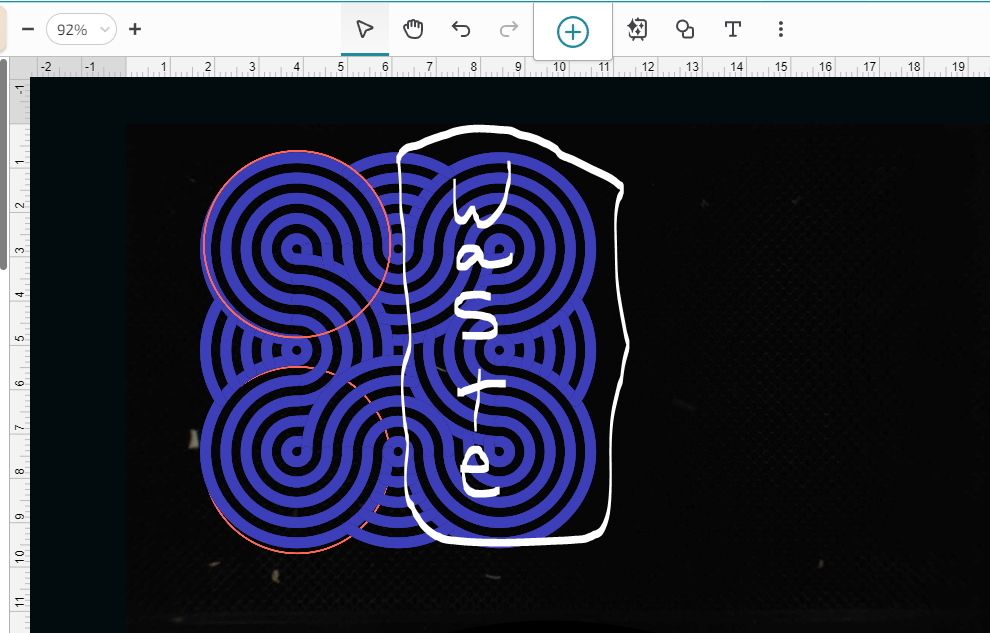The width and height of the screenshot is (990, 633).
Task: Choose the Text tool
Action: [733, 29]
